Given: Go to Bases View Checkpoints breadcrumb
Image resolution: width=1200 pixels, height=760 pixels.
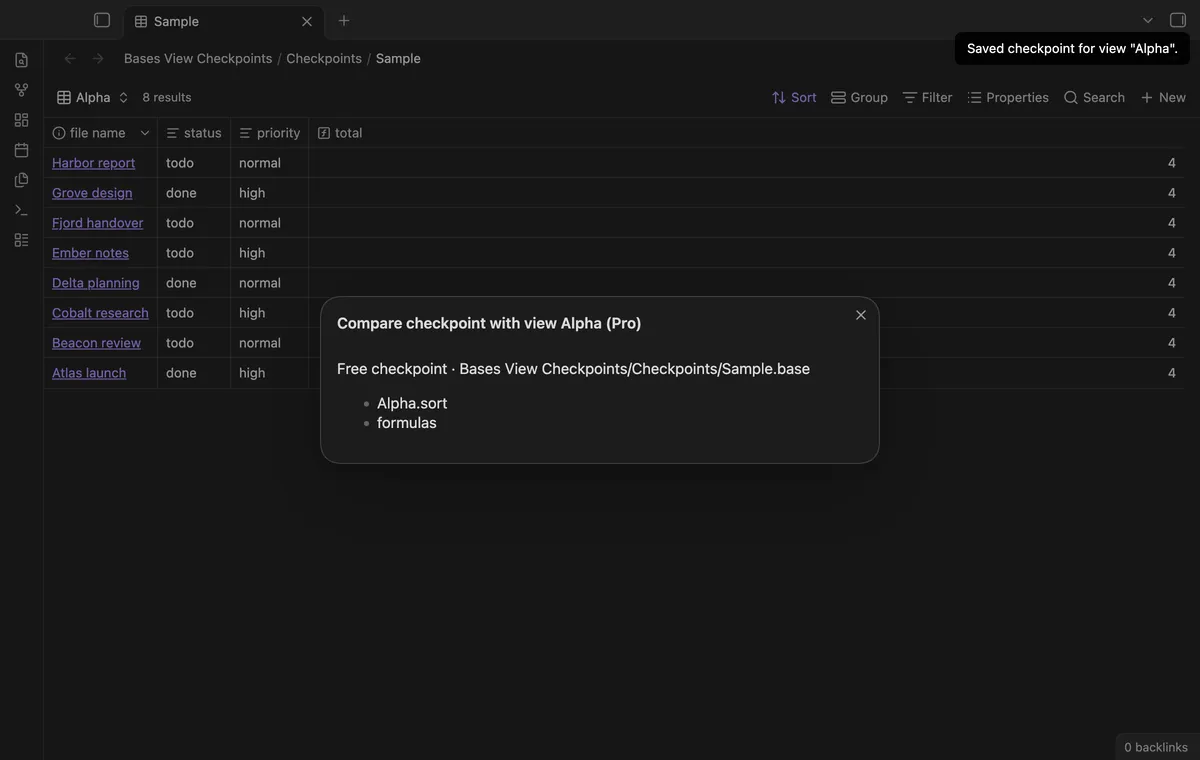Looking at the screenshot, I should click(x=198, y=58).
